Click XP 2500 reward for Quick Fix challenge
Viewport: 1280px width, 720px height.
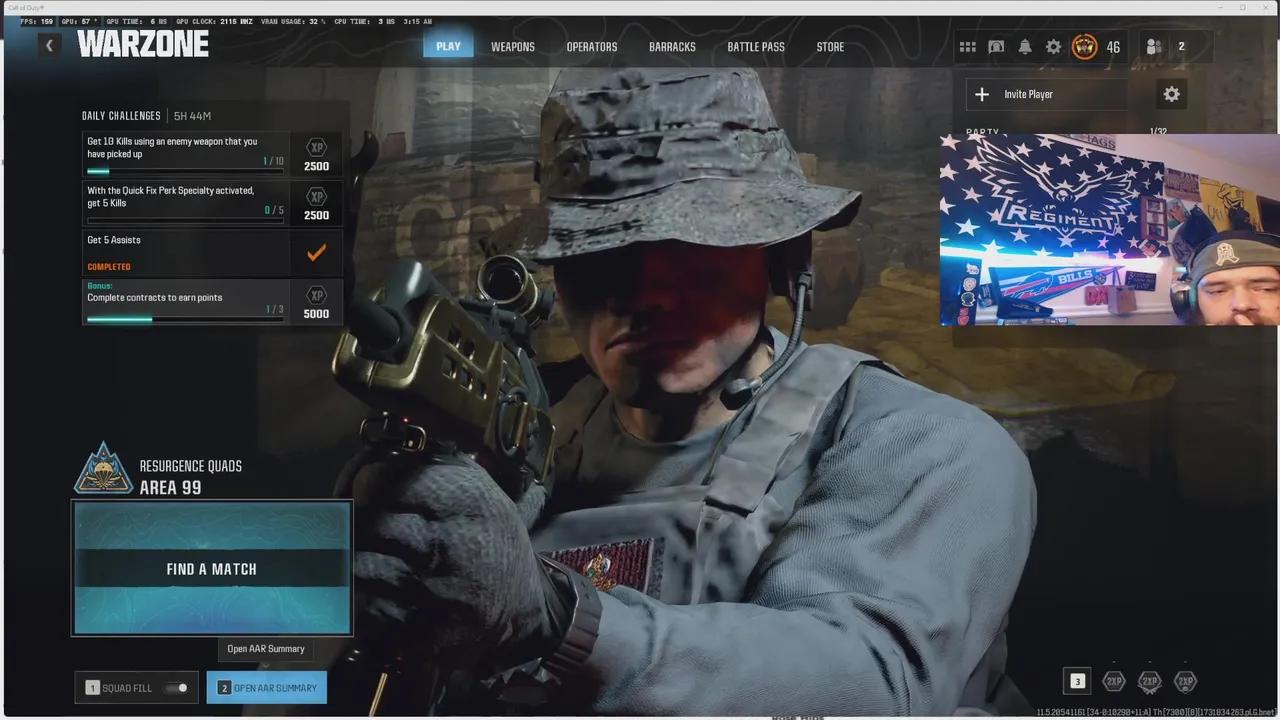coord(316,204)
